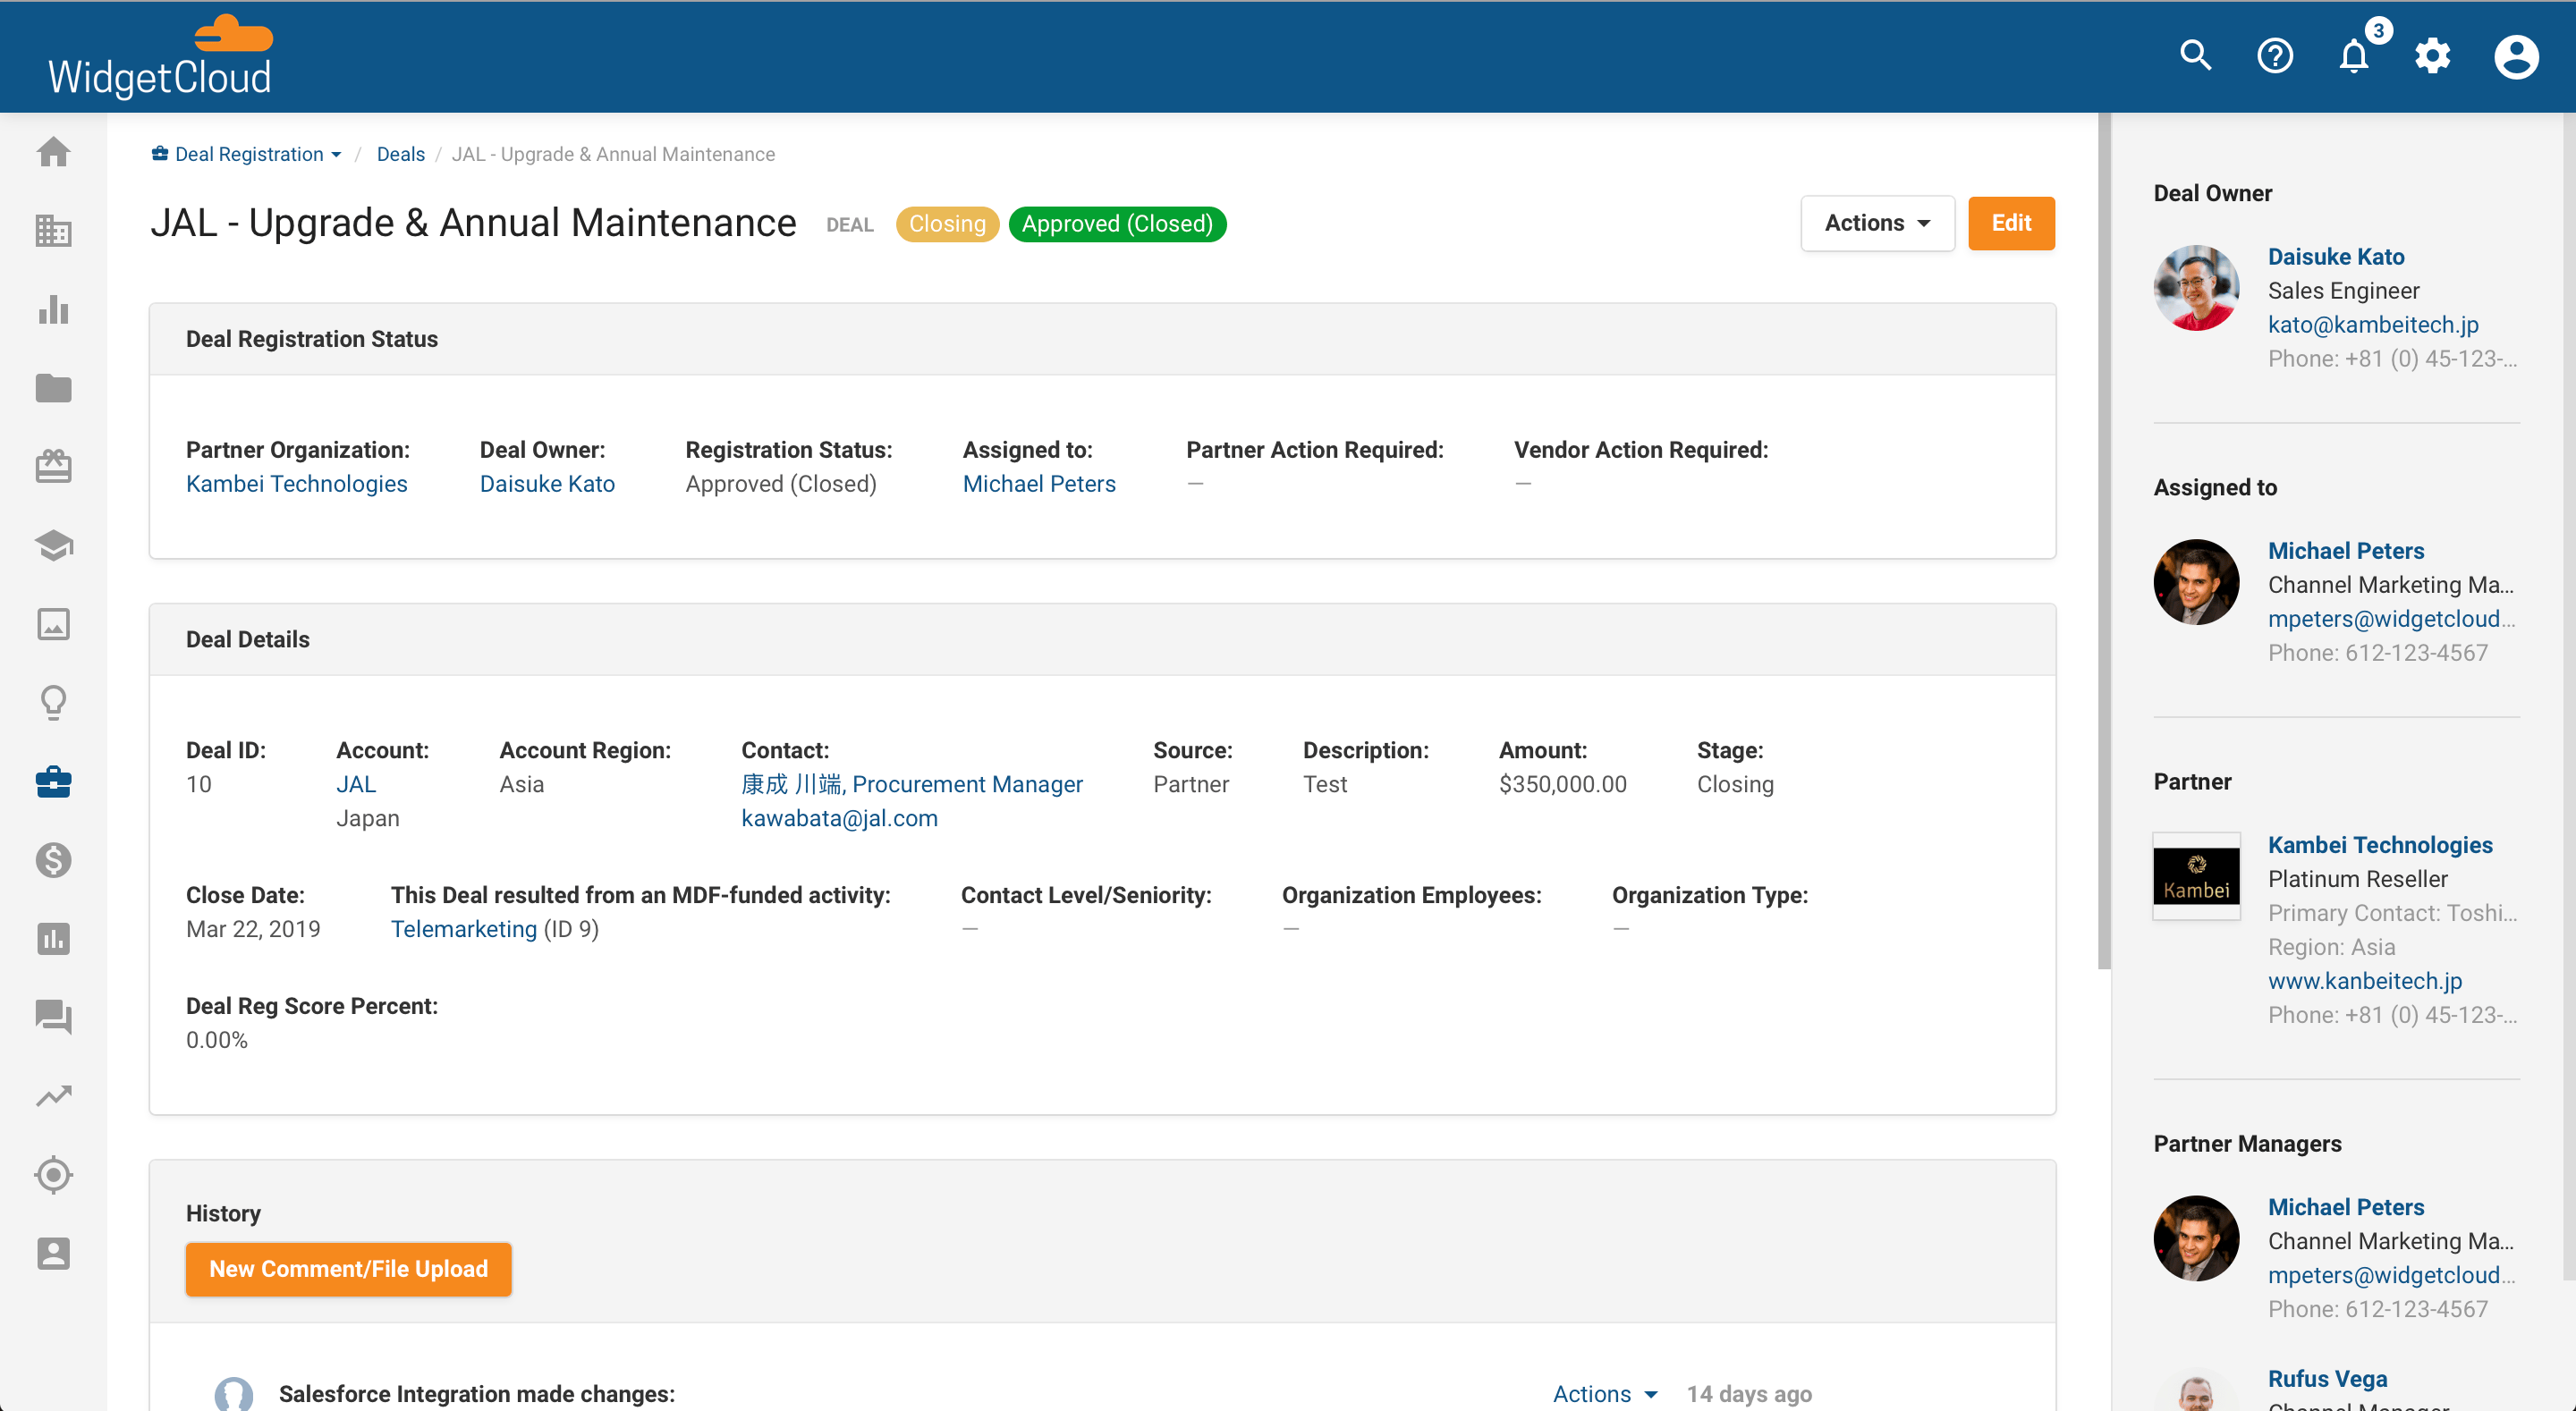Go to Home via sidebar house icon
2576x1411 pixels.
[x=54, y=152]
